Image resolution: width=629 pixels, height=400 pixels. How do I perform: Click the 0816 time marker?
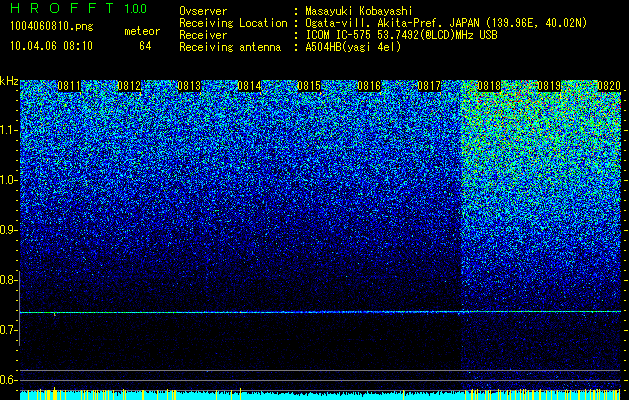(x=369, y=86)
